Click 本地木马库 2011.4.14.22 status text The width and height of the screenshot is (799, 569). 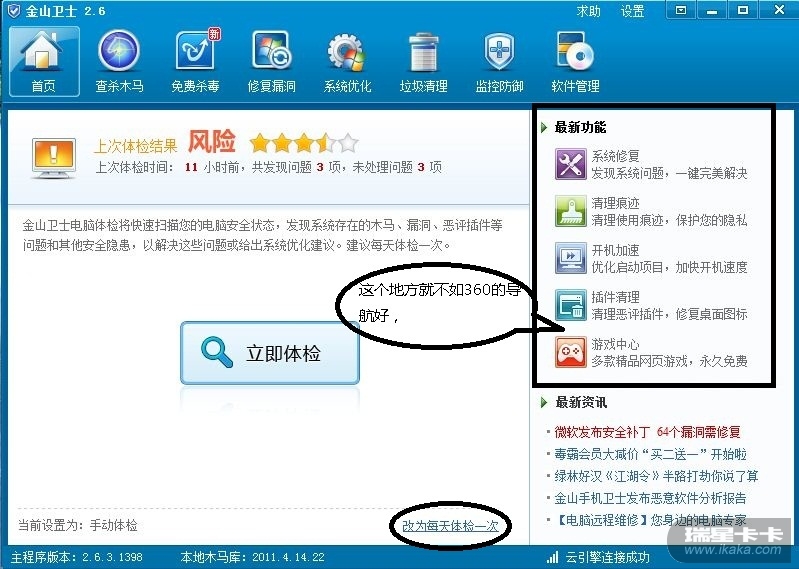[252, 557]
